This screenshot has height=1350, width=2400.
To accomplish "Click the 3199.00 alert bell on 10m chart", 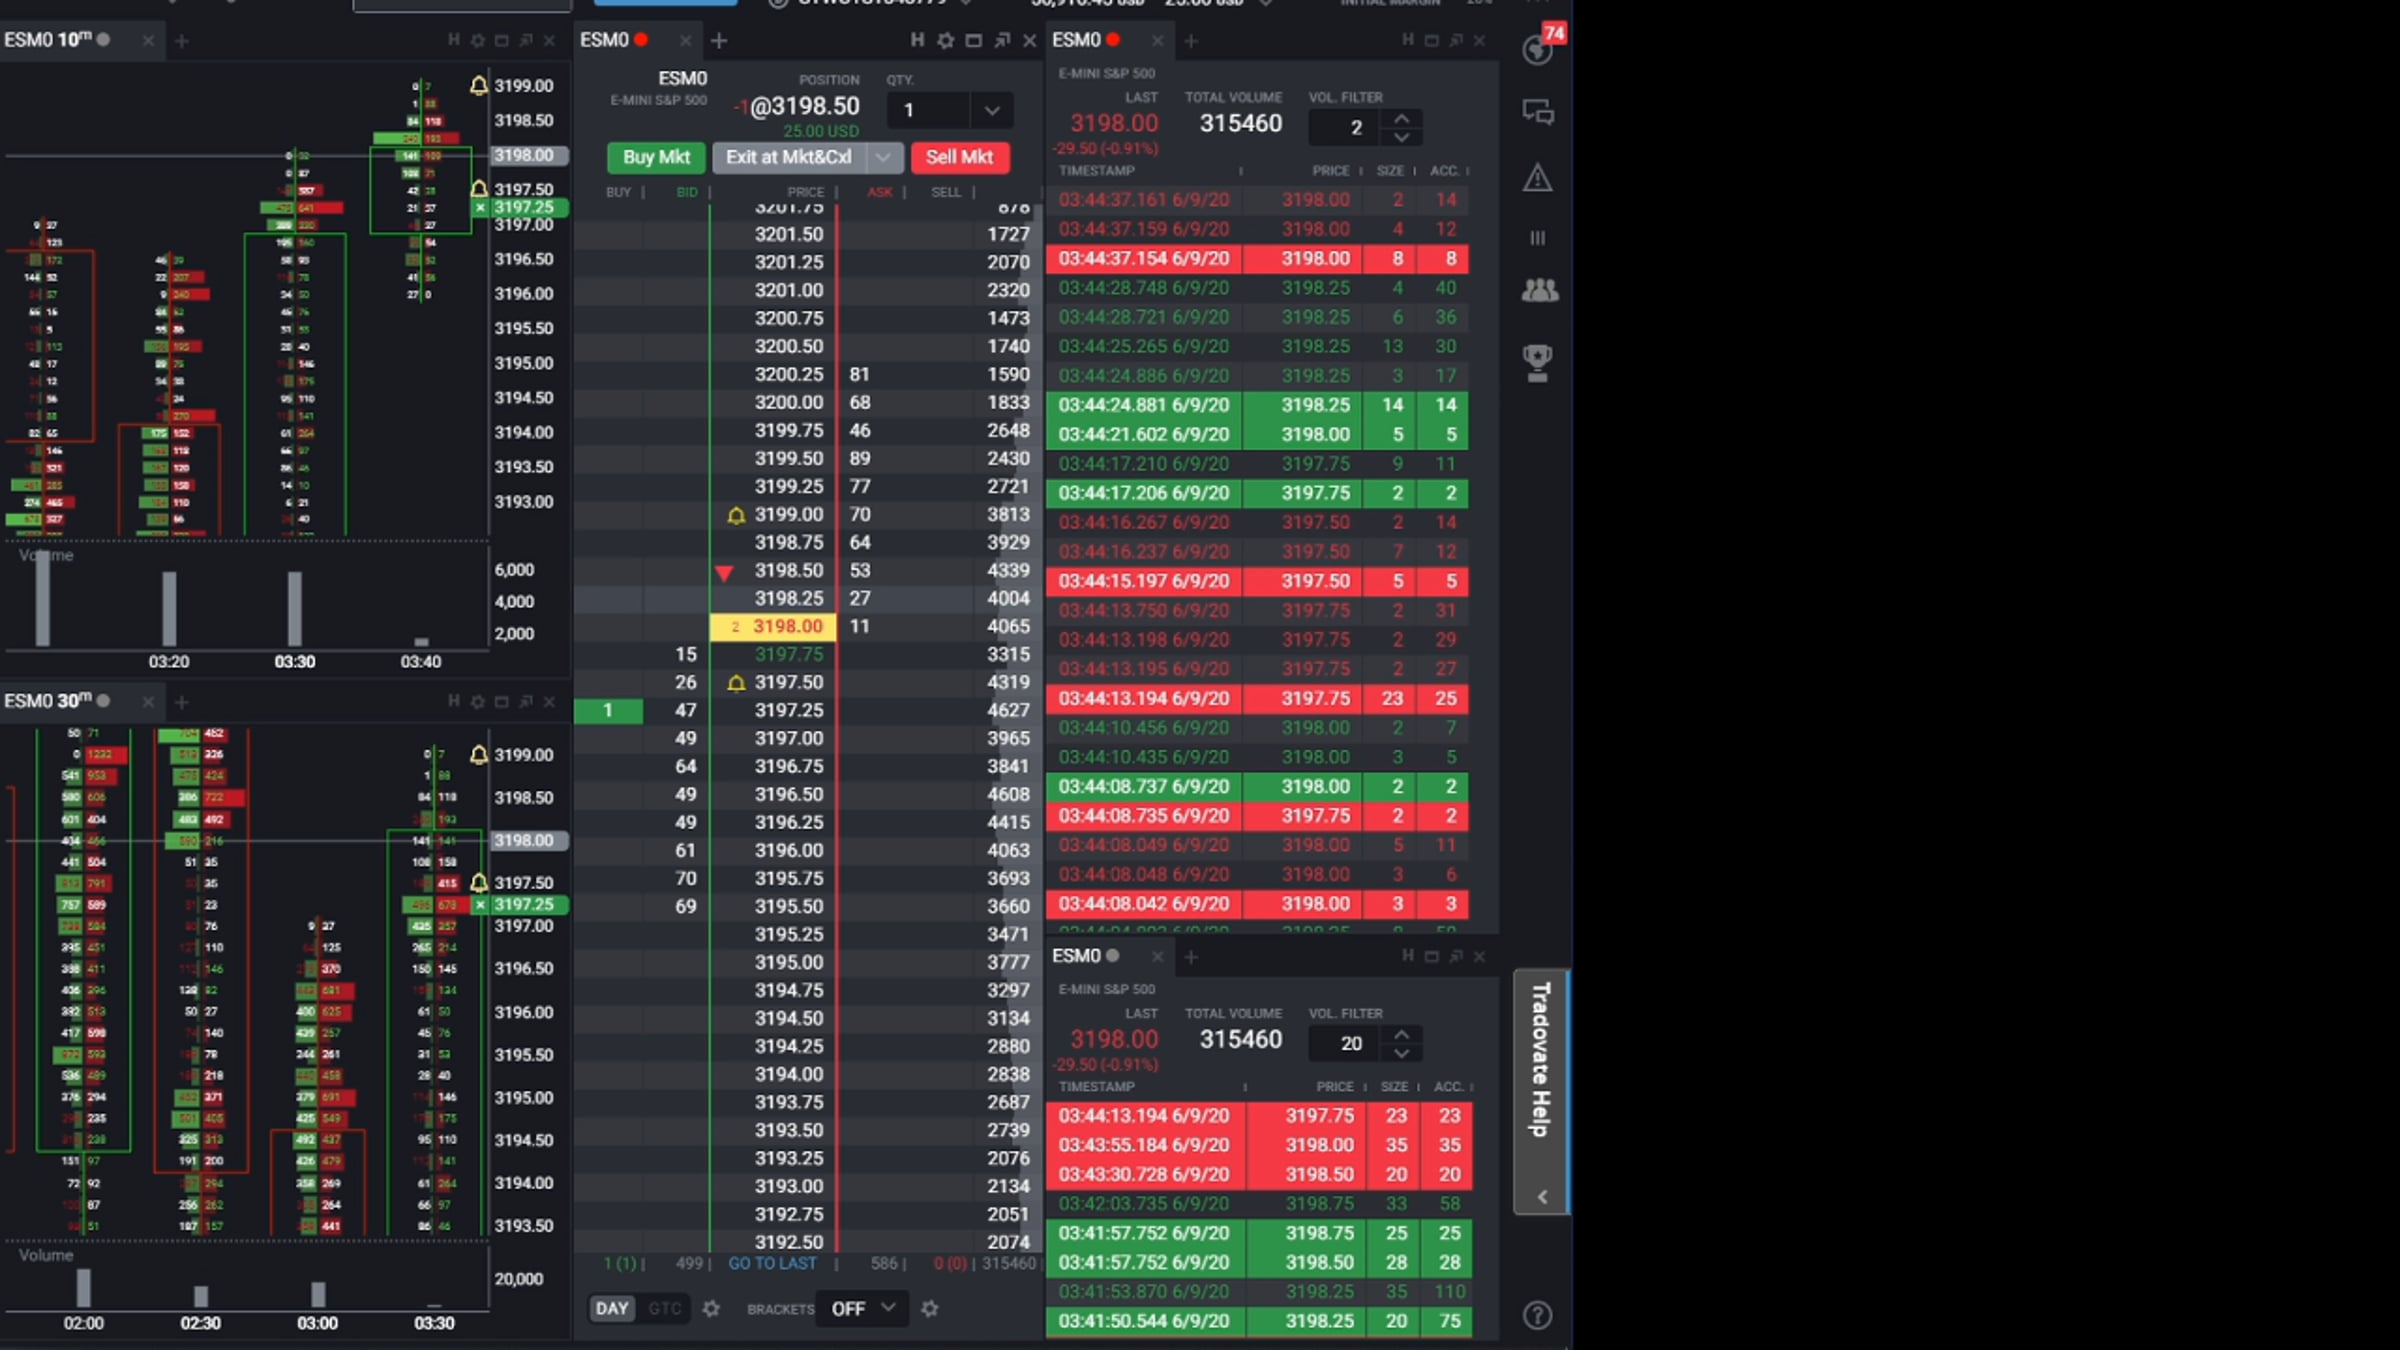I will tap(479, 86).
